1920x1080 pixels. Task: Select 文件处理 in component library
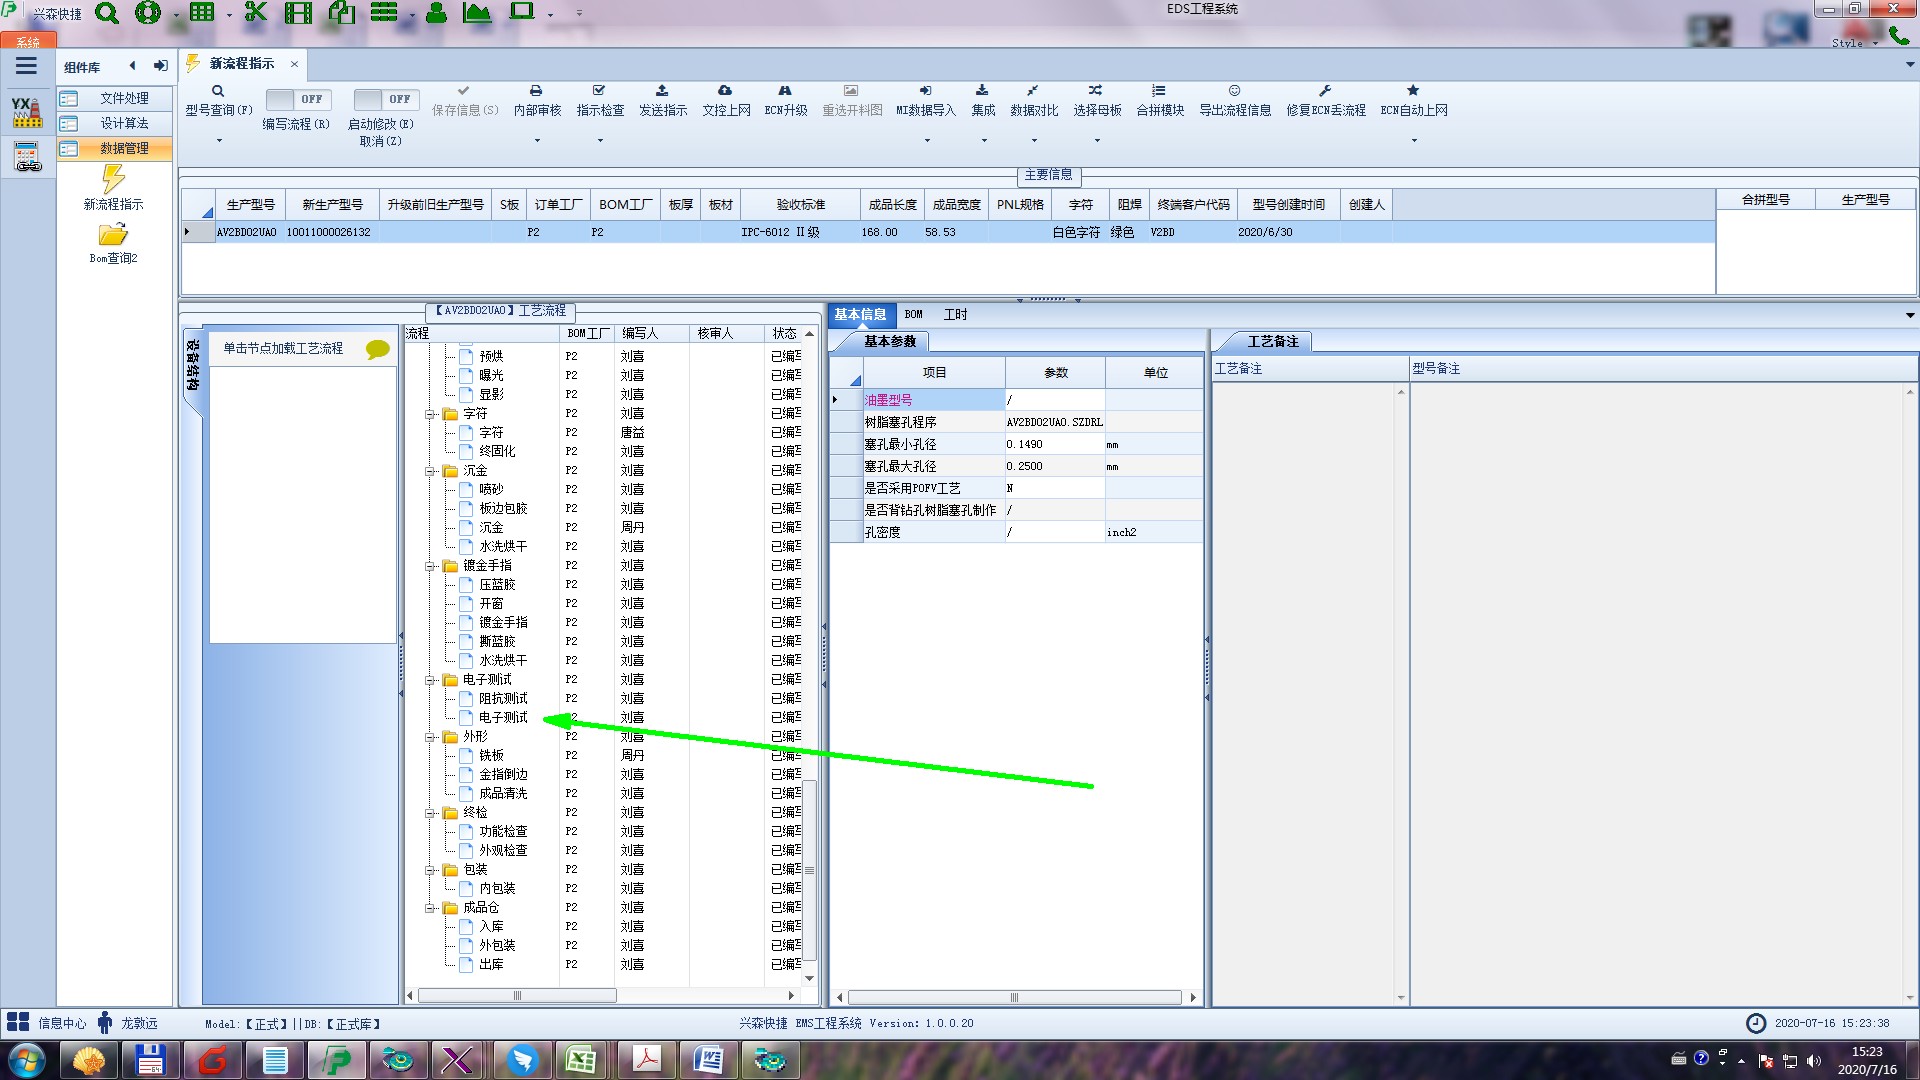[114, 98]
